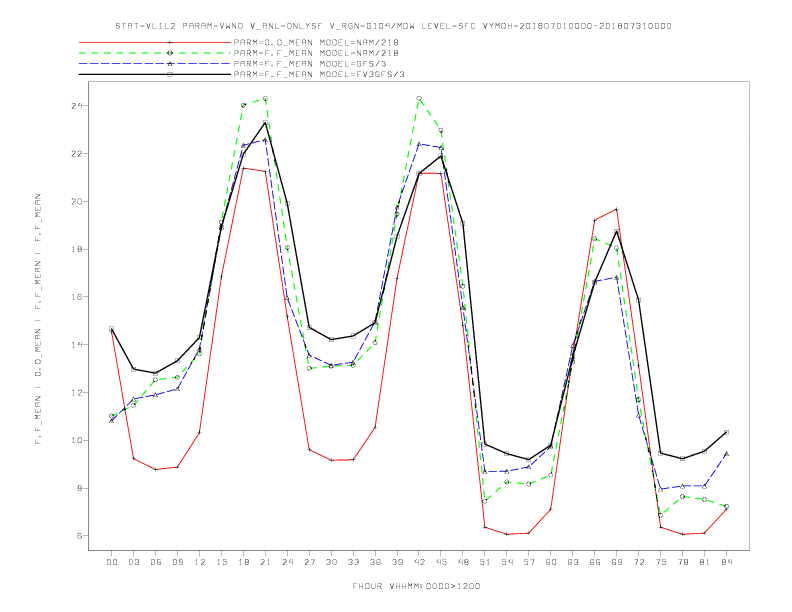Click x-axis tick label 15

point(221,562)
